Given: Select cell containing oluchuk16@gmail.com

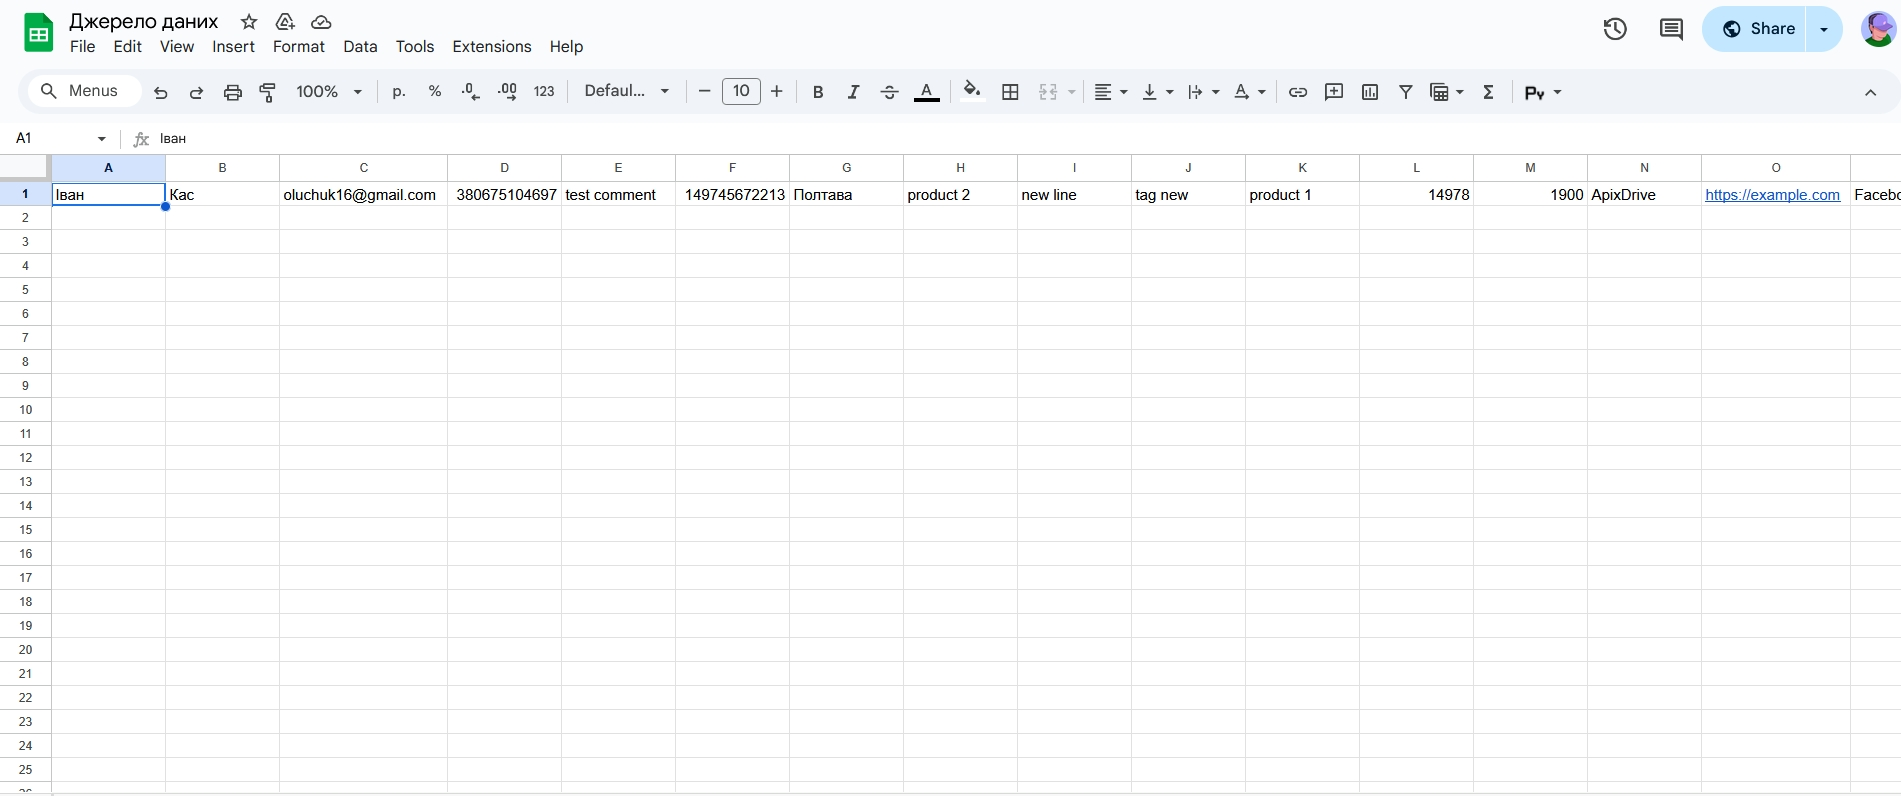Looking at the screenshot, I should point(363,195).
